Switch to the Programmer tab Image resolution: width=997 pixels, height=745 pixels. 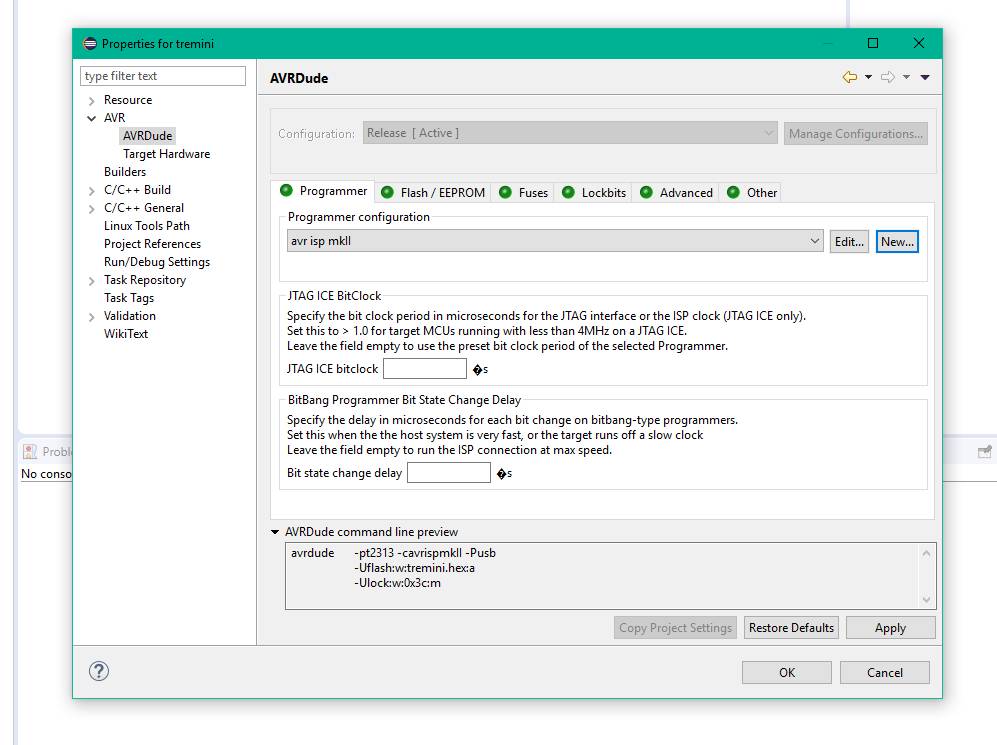(324, 191)
